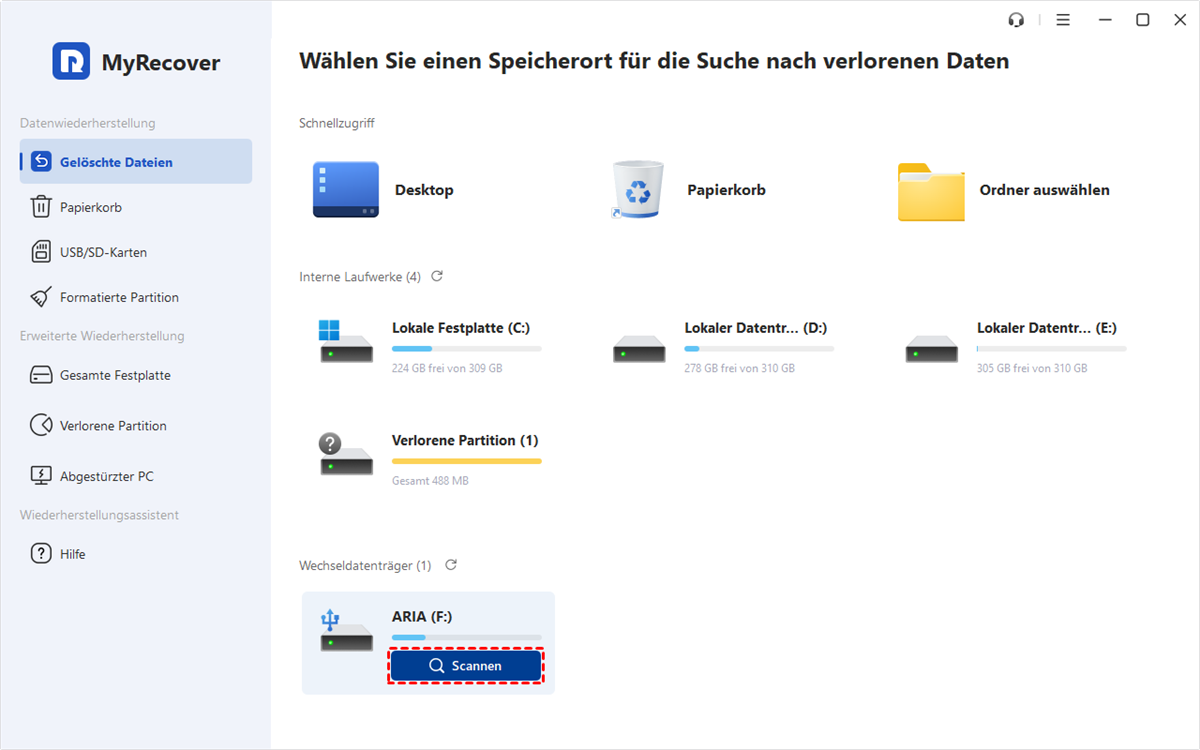Click the C: drive usage bar
This screenshot has width=1200, height=750.
467,349
